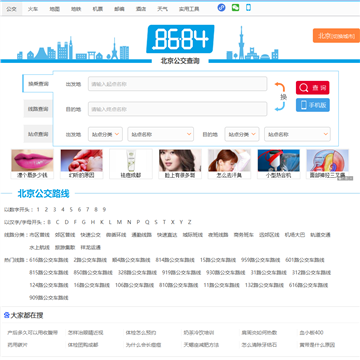Click letter M in letter-prefix routes
Image resolution: width=360 pixels, height=360 pixels.
click(119, 222)
